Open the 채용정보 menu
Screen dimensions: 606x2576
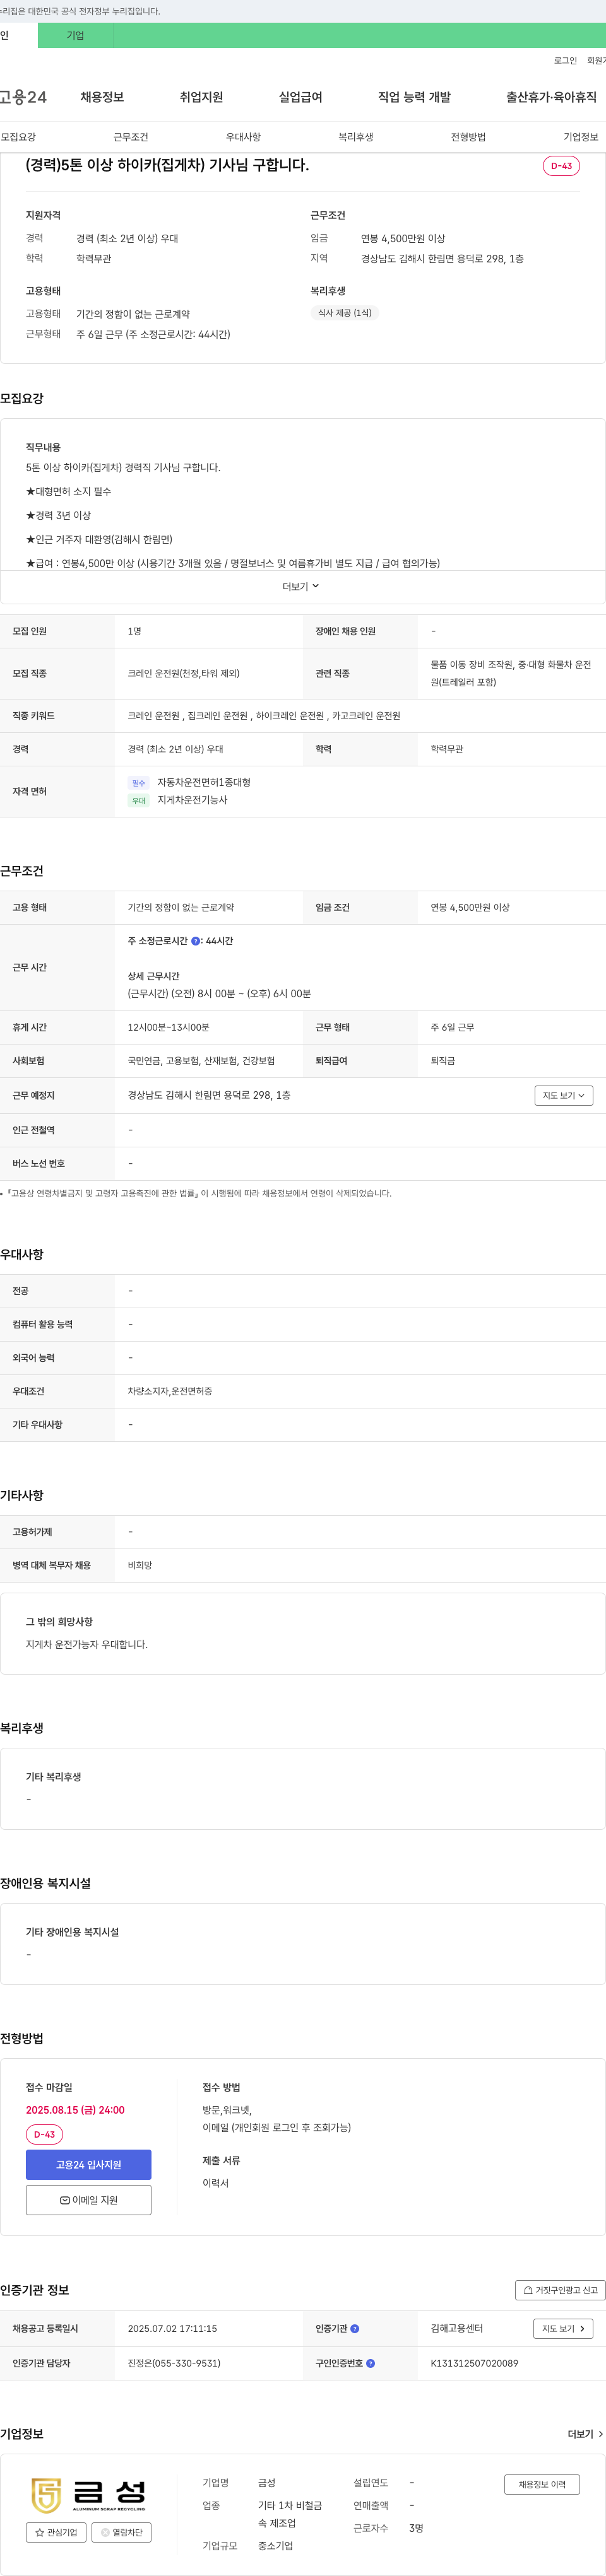pyautogui.click(x=102, y=97)
